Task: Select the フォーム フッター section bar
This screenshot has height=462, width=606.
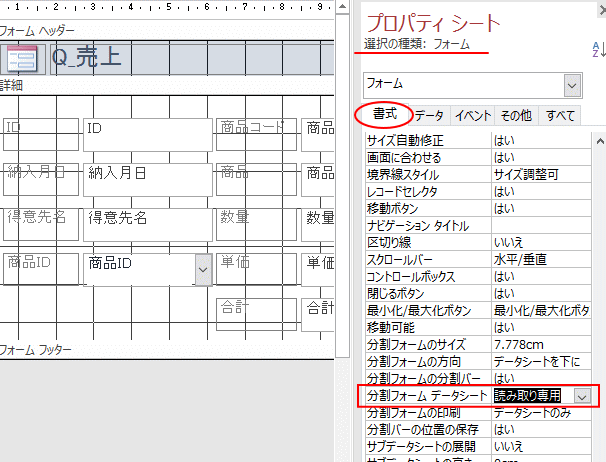Action: click(167, 350)
